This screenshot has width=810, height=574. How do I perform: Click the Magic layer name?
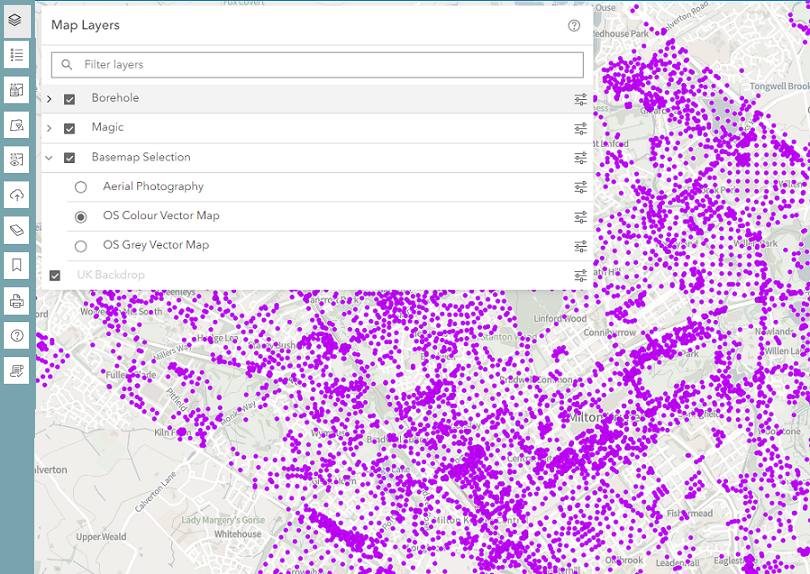point(107,127)
